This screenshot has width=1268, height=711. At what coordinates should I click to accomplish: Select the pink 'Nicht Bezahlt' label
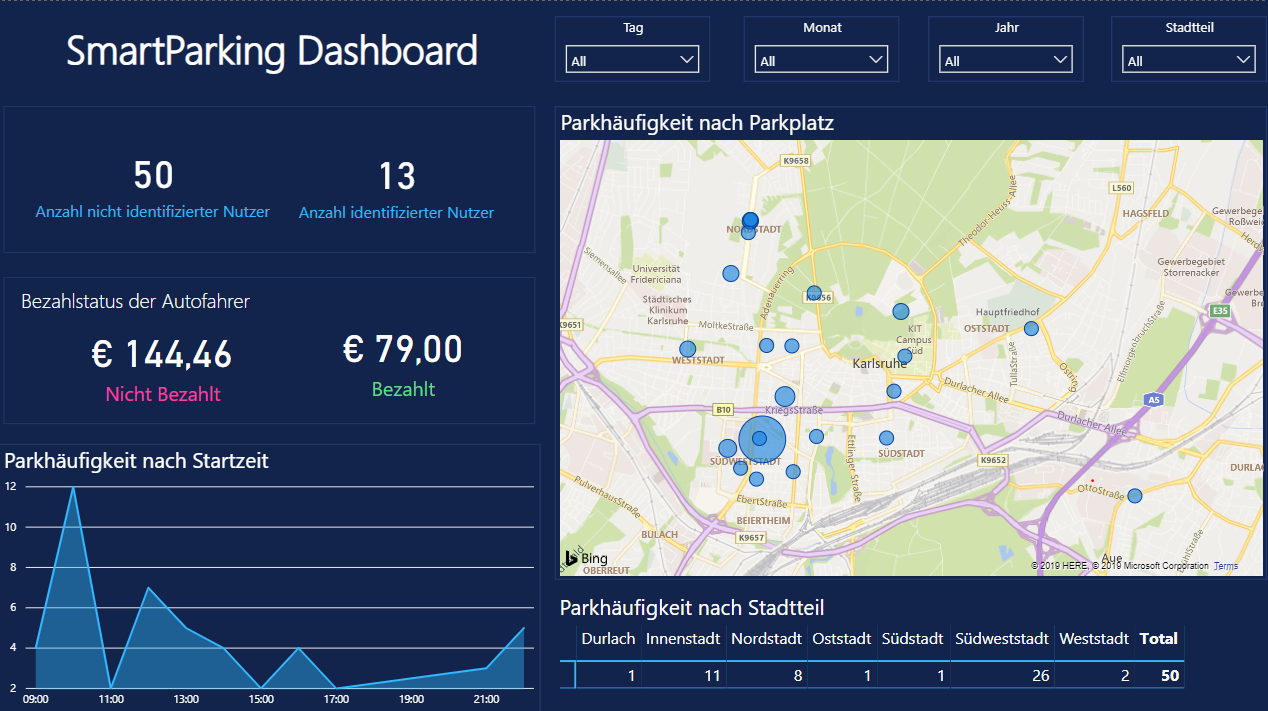click(x=163, y=394)
